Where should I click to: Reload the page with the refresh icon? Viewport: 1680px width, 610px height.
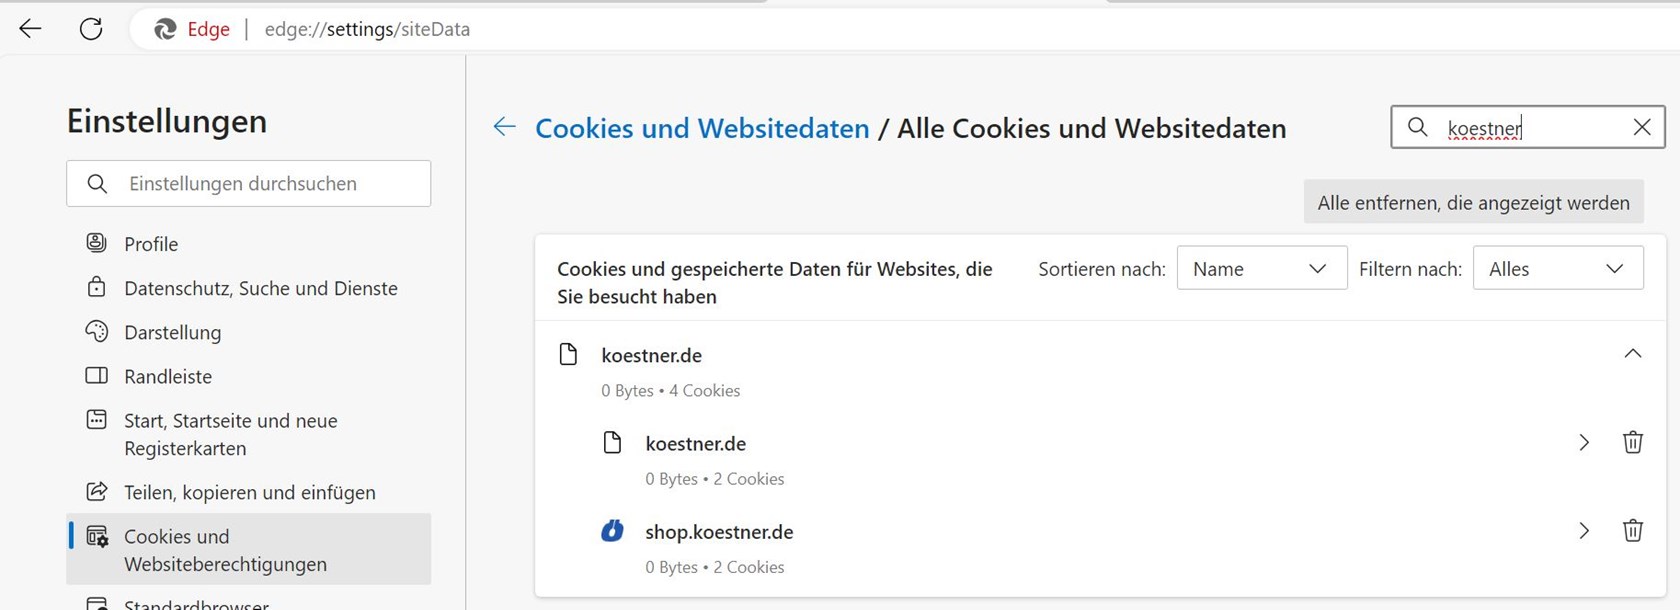pyautogui.click(x=91, y=29)
